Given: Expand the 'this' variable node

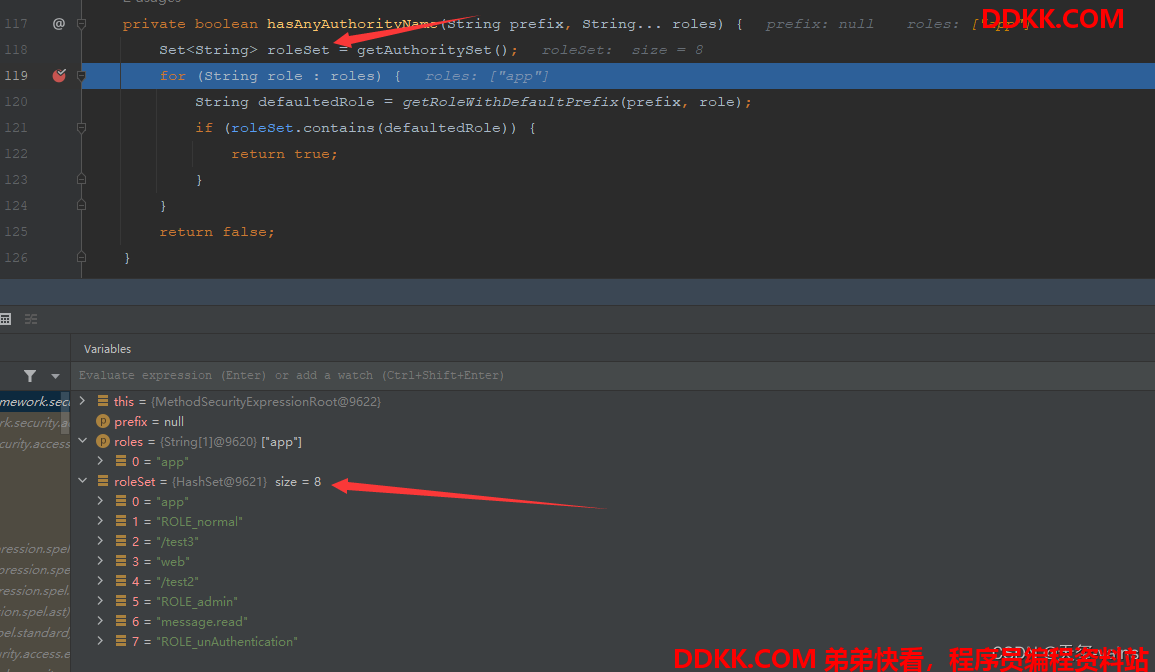Looking at the screenshot, I should click(82, 401).
